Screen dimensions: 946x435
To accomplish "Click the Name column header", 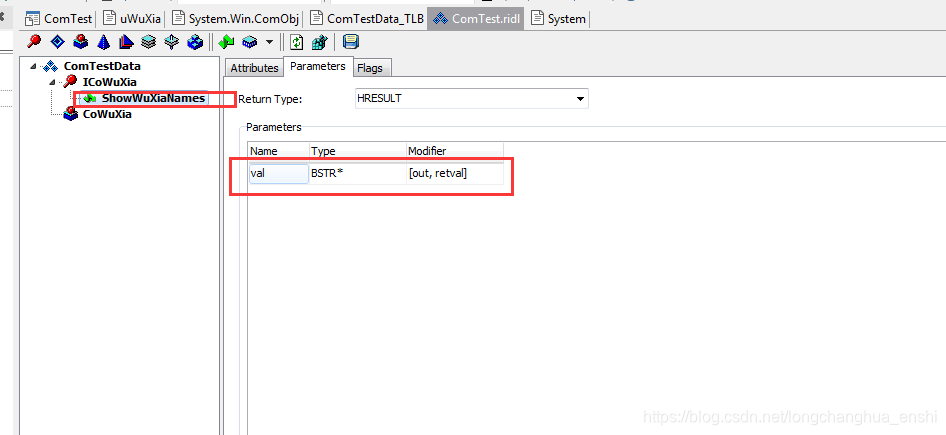I will point(278,151).
